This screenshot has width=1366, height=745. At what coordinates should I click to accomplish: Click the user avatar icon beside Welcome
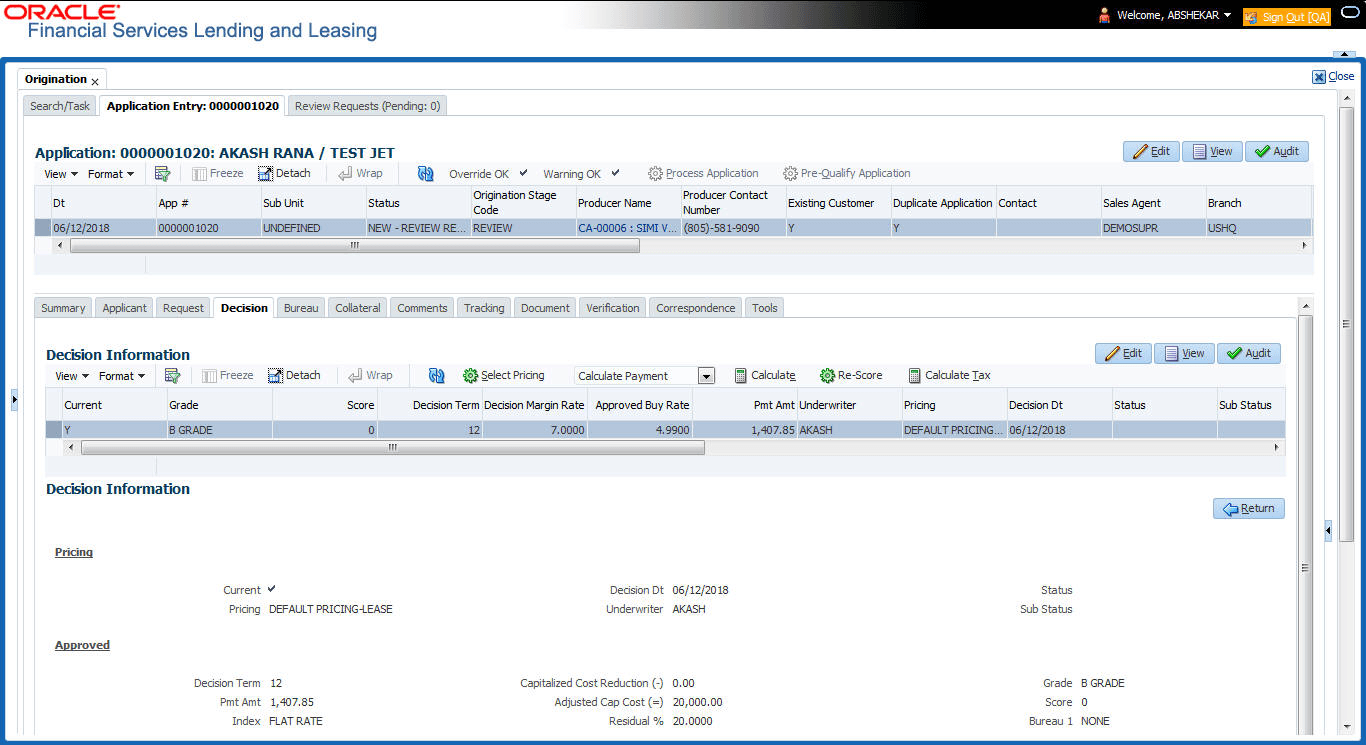pos(1104,15)
